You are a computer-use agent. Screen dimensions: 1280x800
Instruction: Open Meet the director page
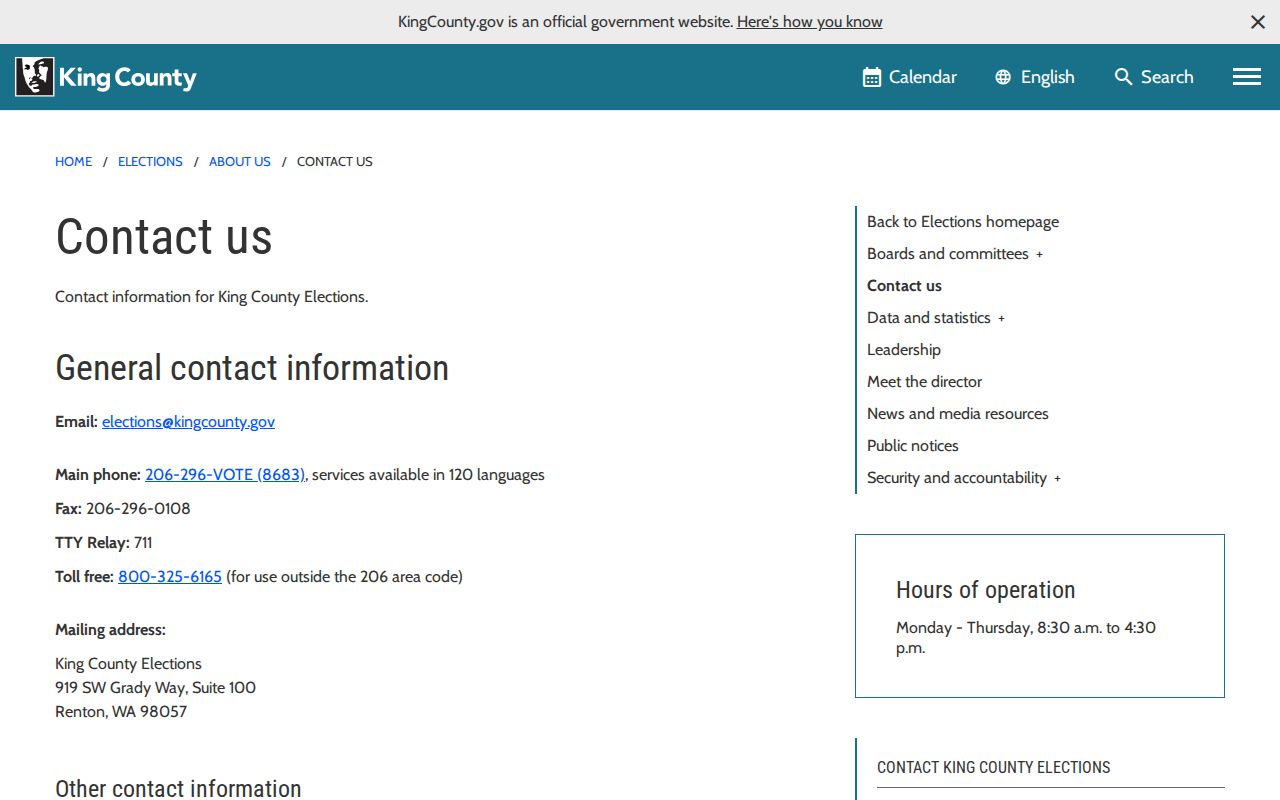[925, 382]
